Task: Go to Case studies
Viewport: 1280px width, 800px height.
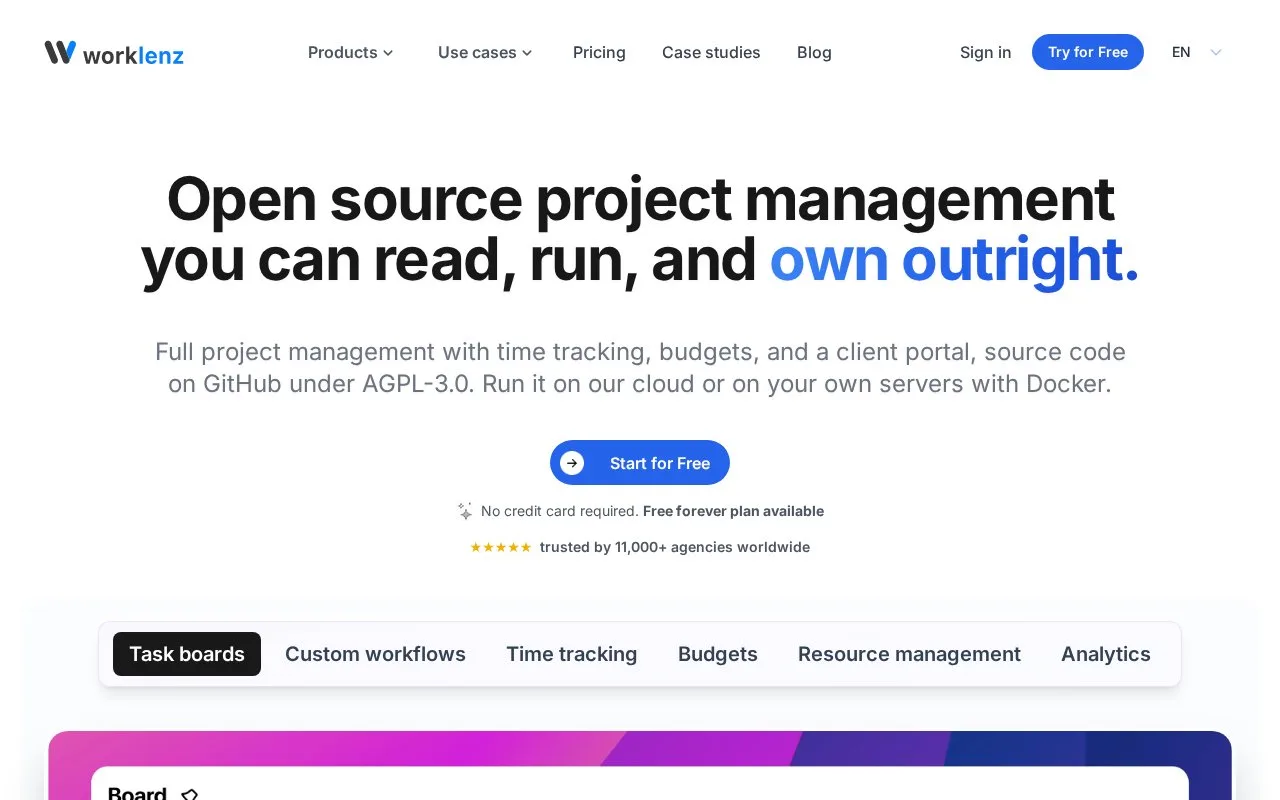Action: tap(711, 52)
